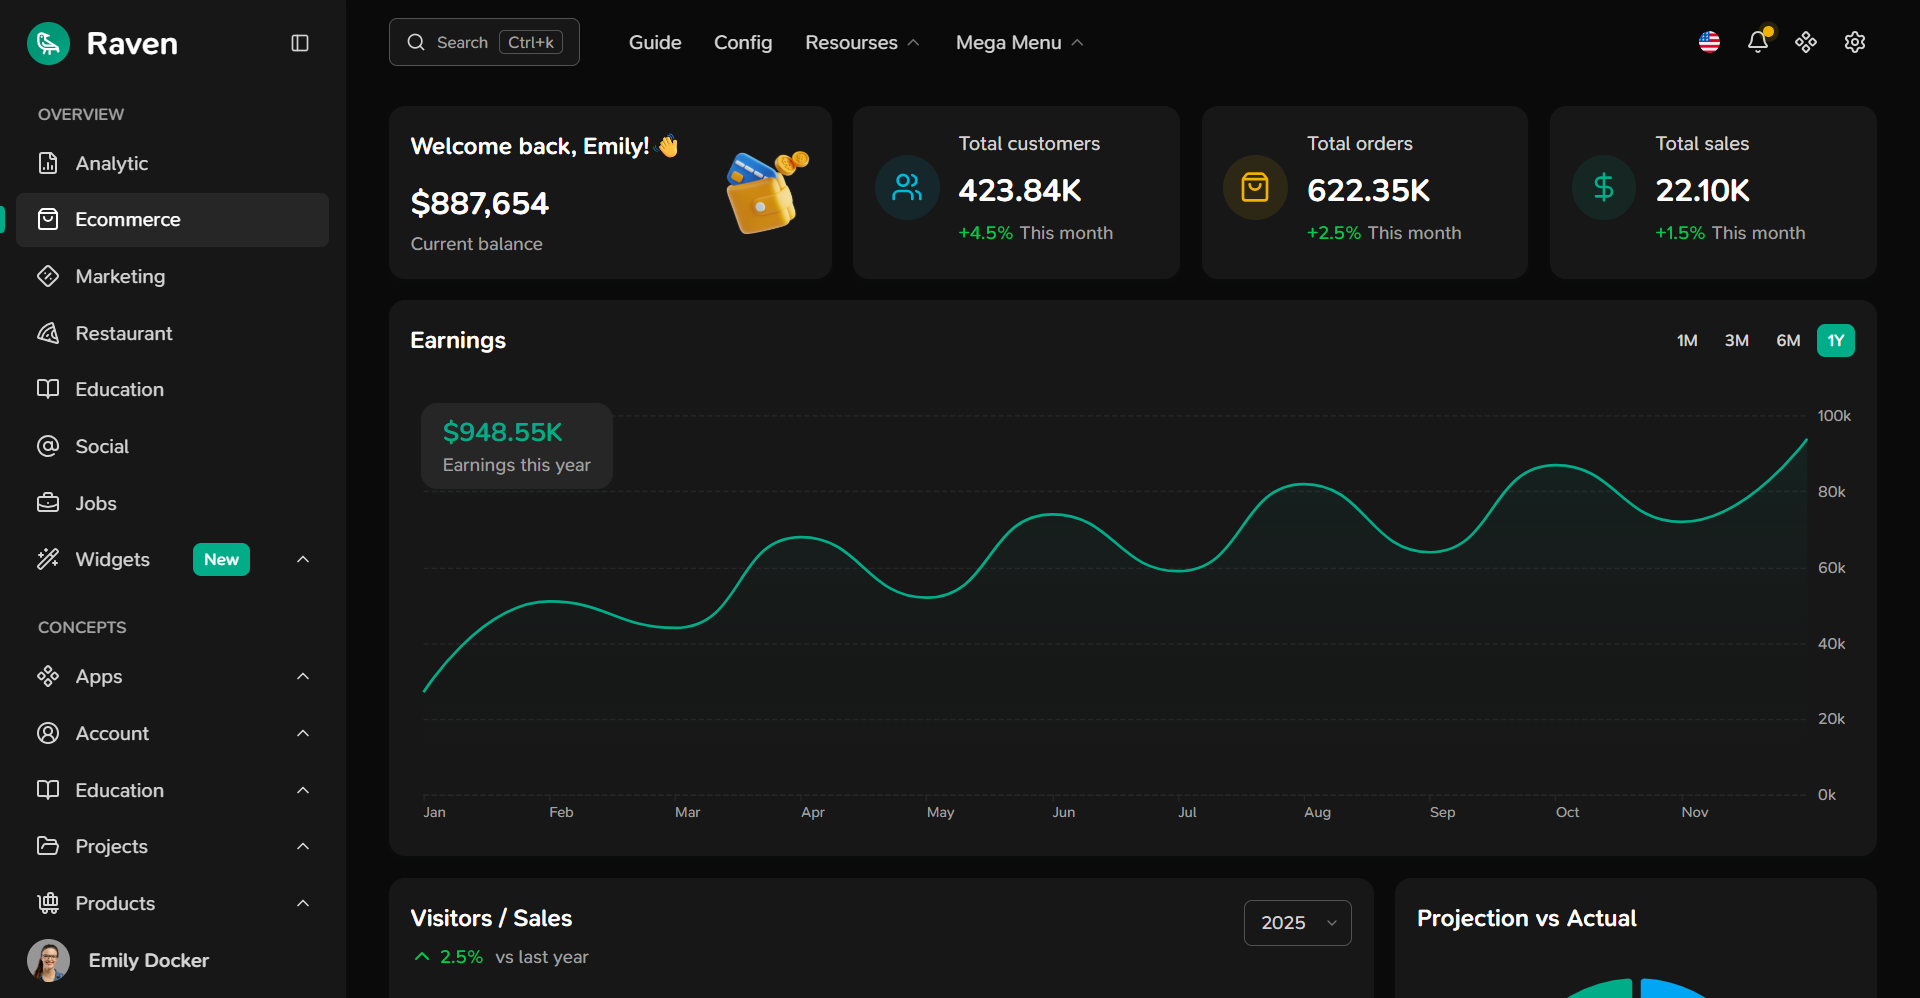This screenshot has width=1920, height=998.
Task: Expand the Education submenu chevron under Concepts
Action: [x=303, y=790]
